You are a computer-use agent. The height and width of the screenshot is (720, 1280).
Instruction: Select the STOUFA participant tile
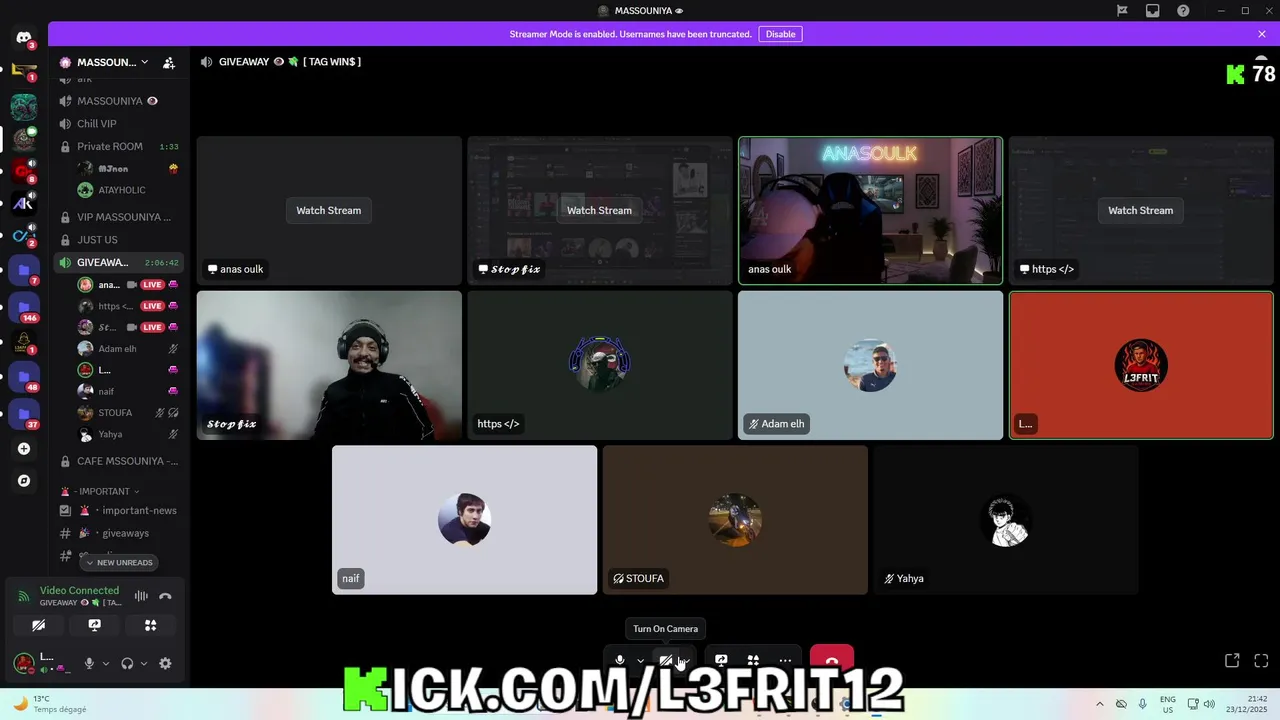[735, 520]
